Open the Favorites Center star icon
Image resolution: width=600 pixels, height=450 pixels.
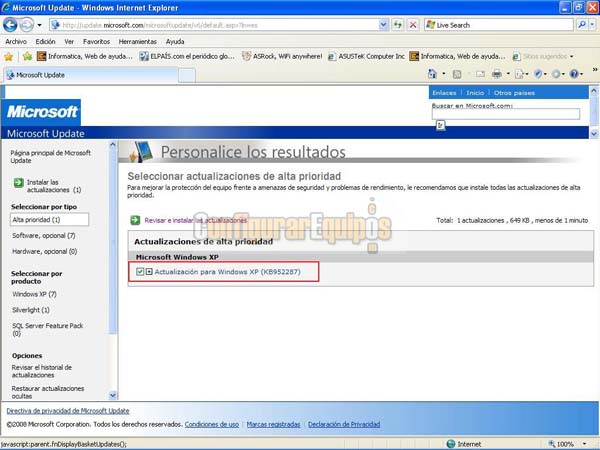[8, 57]
